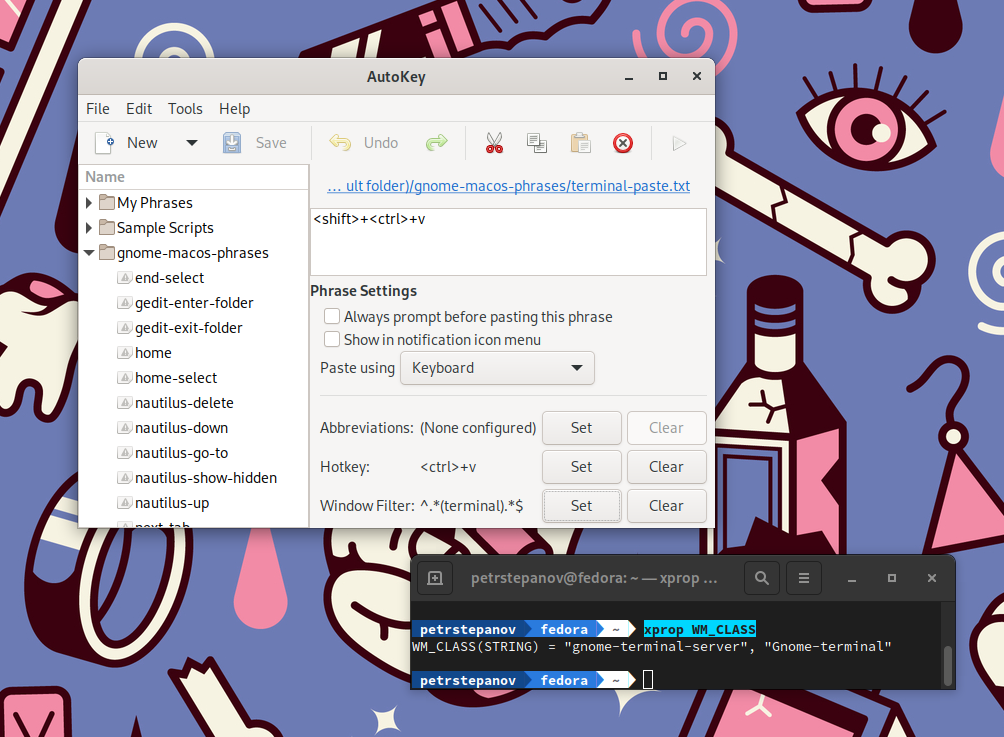Open the Help menu
Screen dimensions: 1004x737
point(234,109)
